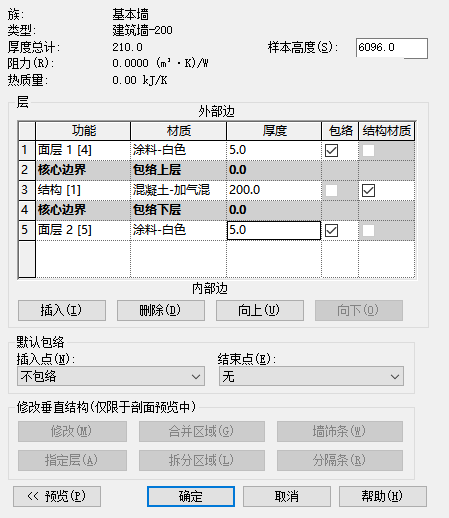449x518 pixels.
Task: Select material 涂料-白色 in row 1
Action: tap(178, 150)
